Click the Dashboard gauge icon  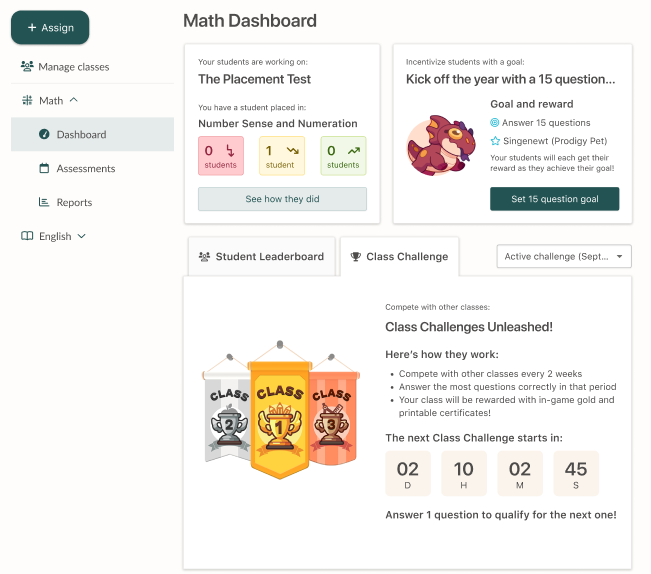click(x=44, y=134)
